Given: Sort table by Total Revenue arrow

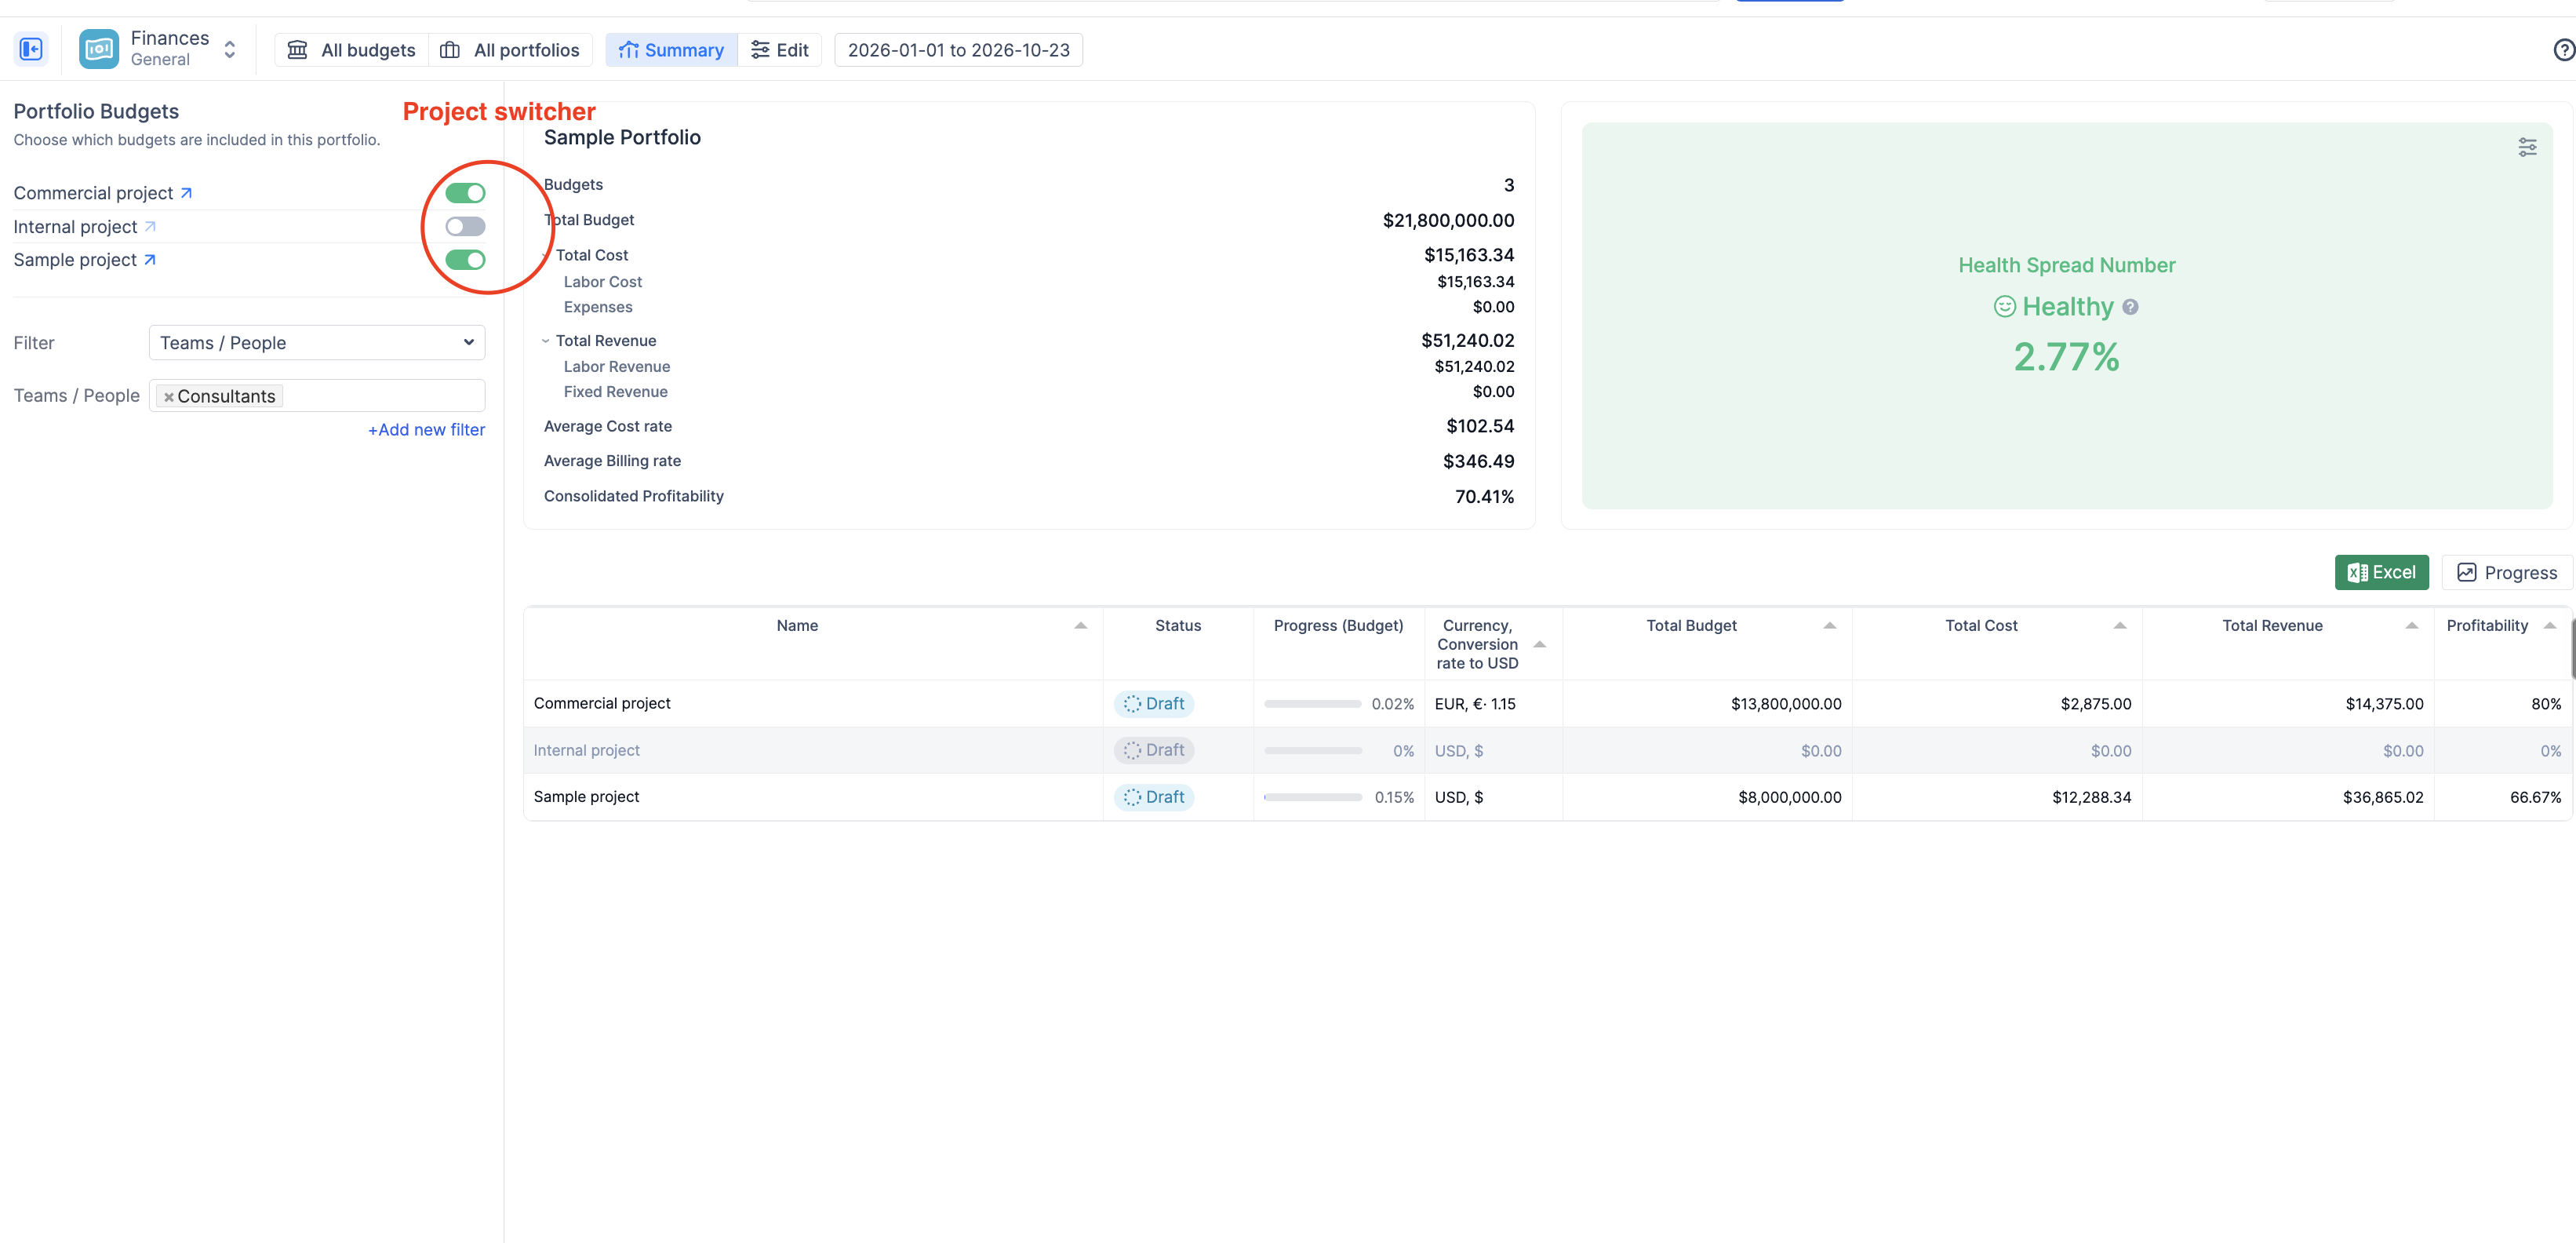Looking at the screenshot, I should [2411, 626].
